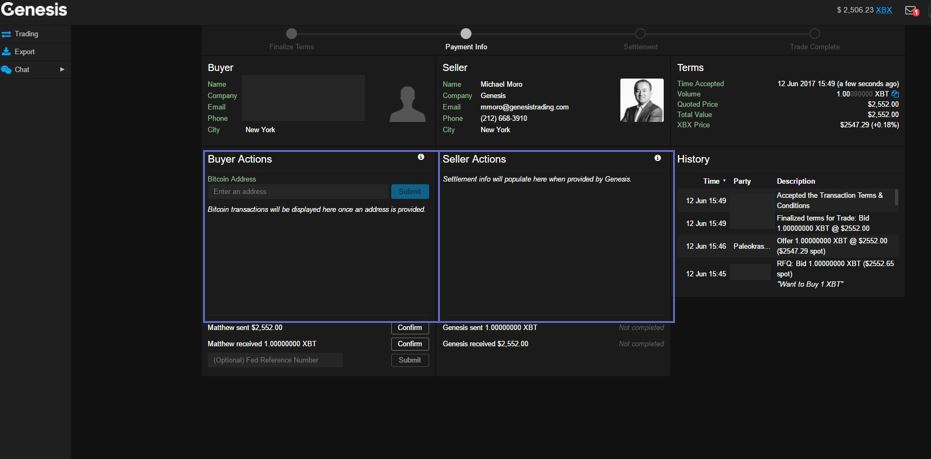Select the 'Finalized terms for Trade' history row
Image resolution: width=931 pixels, height=459 pixels.
coord(788,223)
